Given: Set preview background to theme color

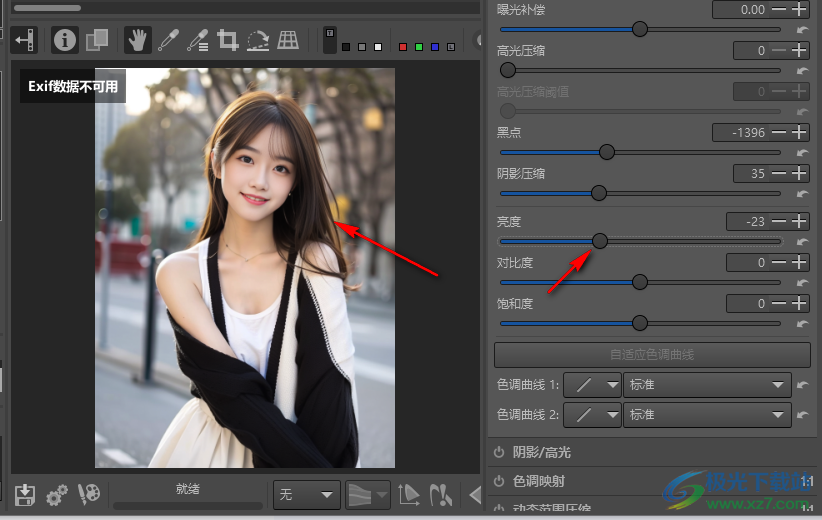Looking at the screenshot, I should (x=330, y=40).
